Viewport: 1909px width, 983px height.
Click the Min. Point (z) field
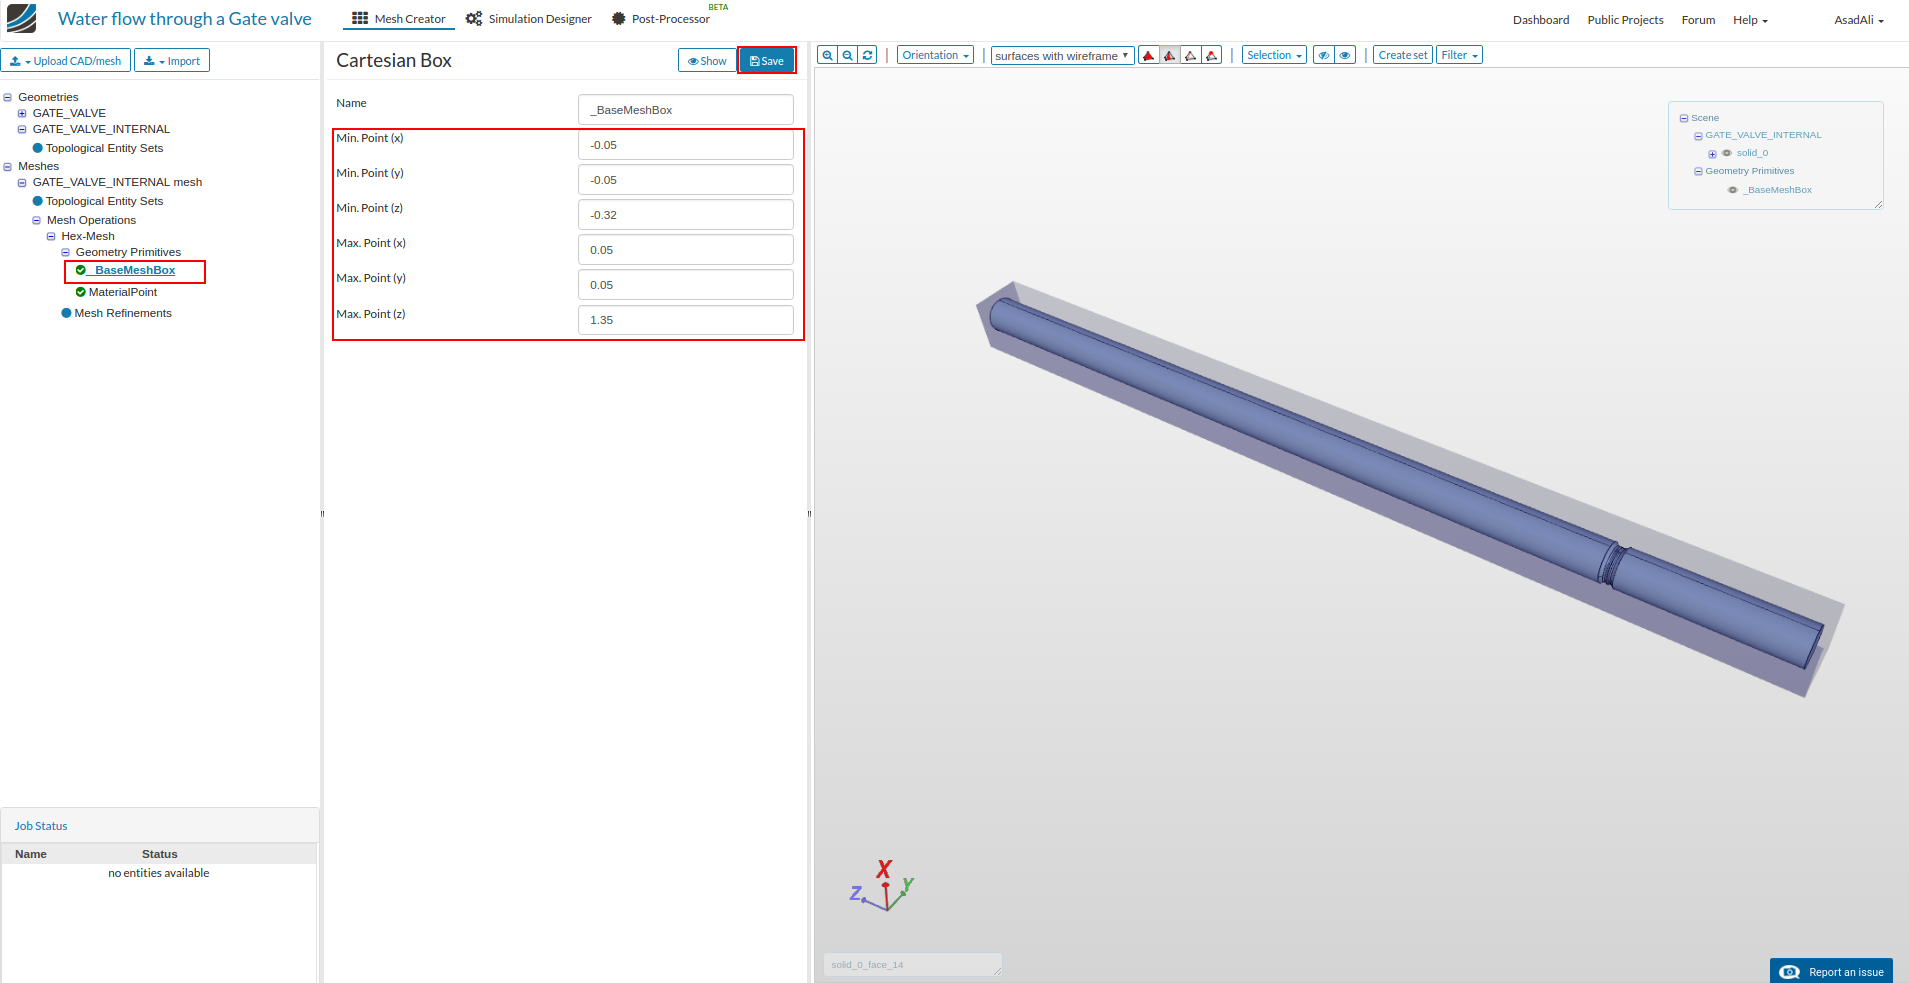pyautogui.click(x=686, y=215)
